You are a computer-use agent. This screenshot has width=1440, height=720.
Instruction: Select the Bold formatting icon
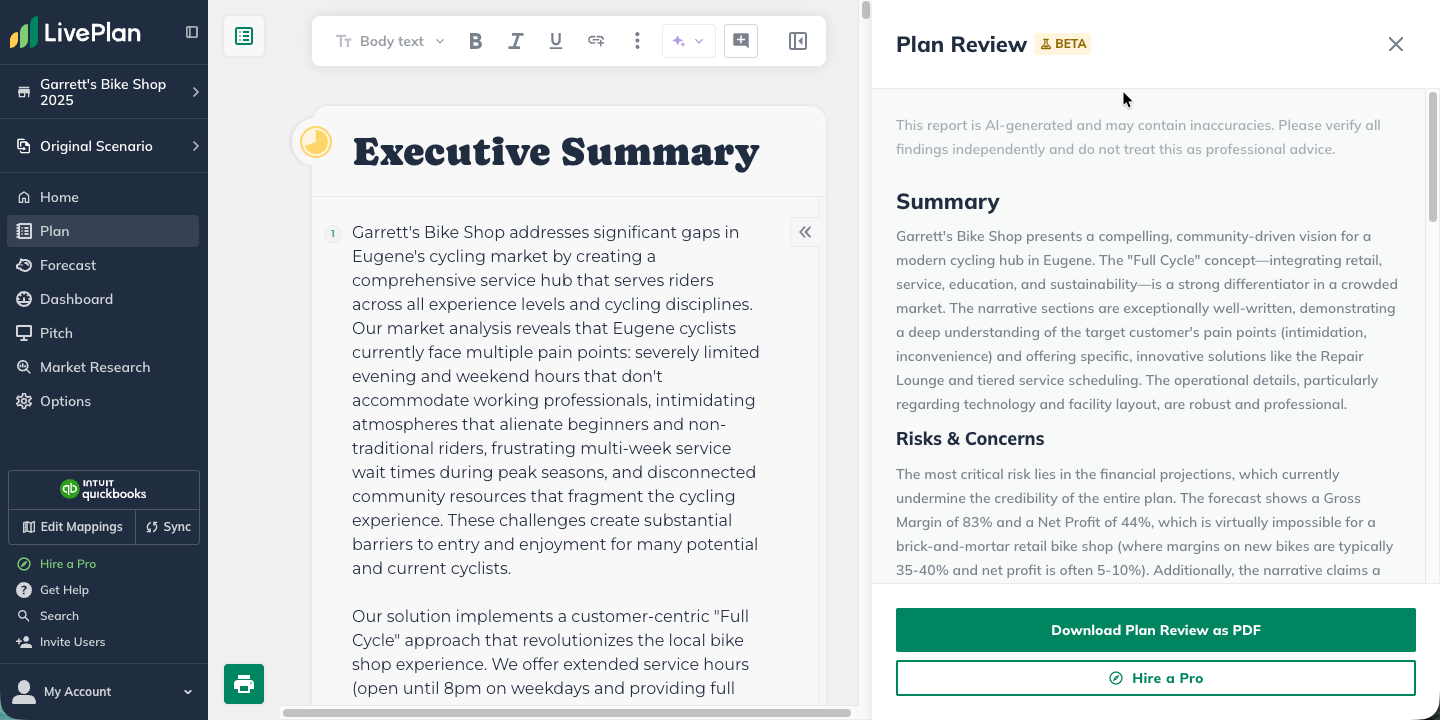tap(475, 41)
